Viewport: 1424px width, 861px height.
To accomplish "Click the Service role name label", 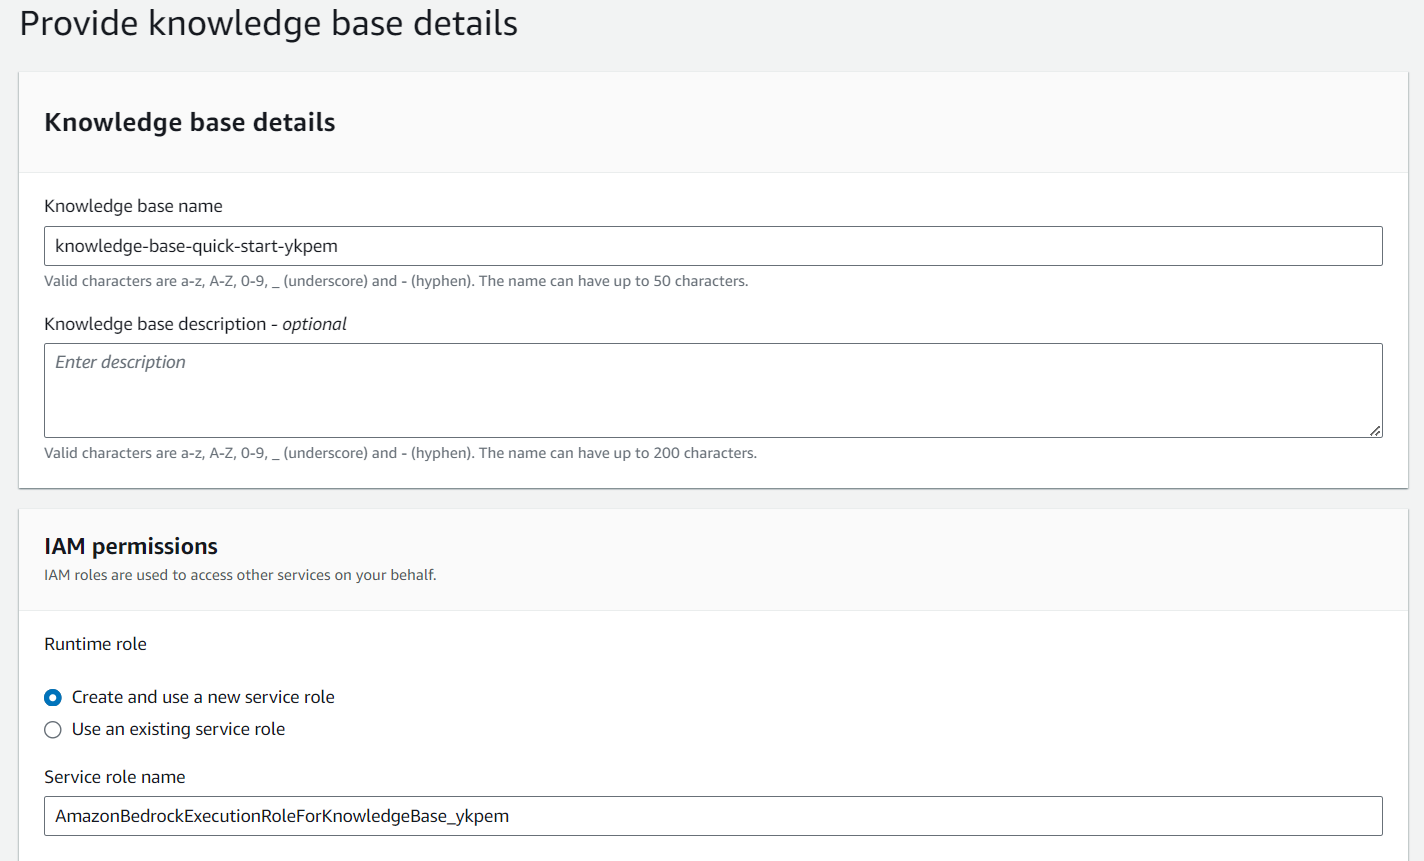I will tap(114, 777).
